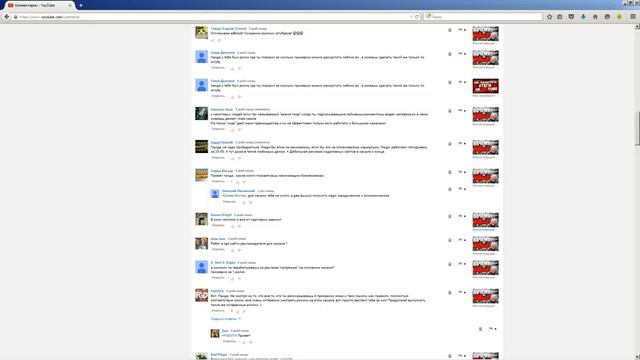Viewport: 640px width, 360px height.
Task: Open the Pocket toolbar icon
Action: click(x=571, y=17)
